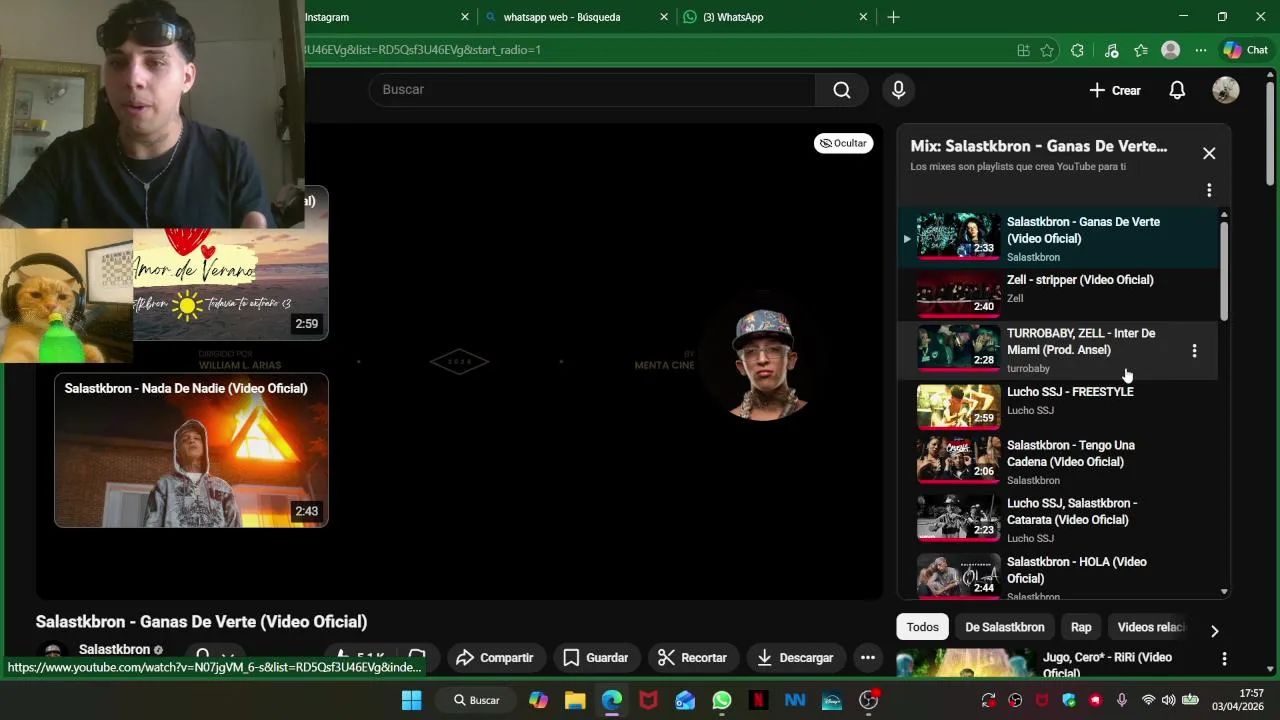
Task: Open the Edge profile icon
Action: [x=1170, y=50]
